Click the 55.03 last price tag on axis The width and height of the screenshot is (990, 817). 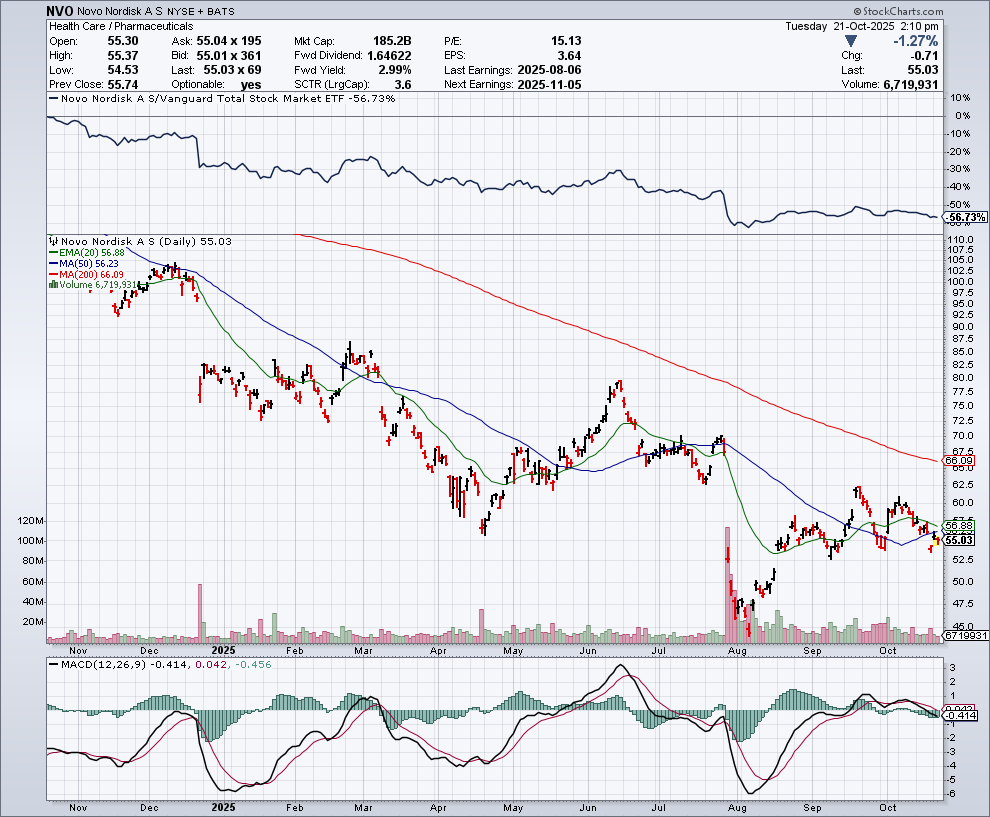[x=960, y=540]
